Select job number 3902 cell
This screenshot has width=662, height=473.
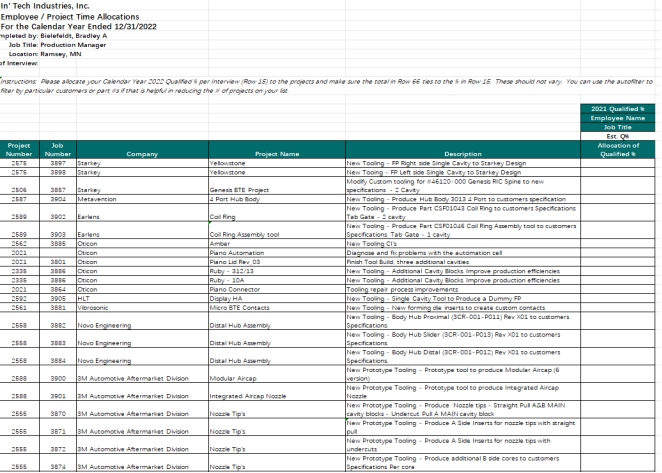(58, 212)
